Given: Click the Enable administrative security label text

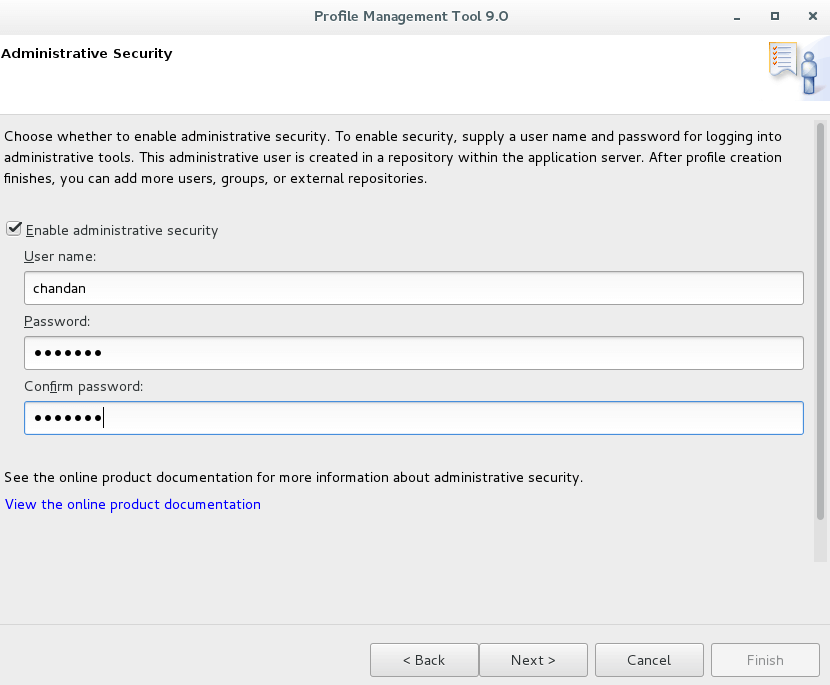Looking at the screenshot, I should [122, 230].
